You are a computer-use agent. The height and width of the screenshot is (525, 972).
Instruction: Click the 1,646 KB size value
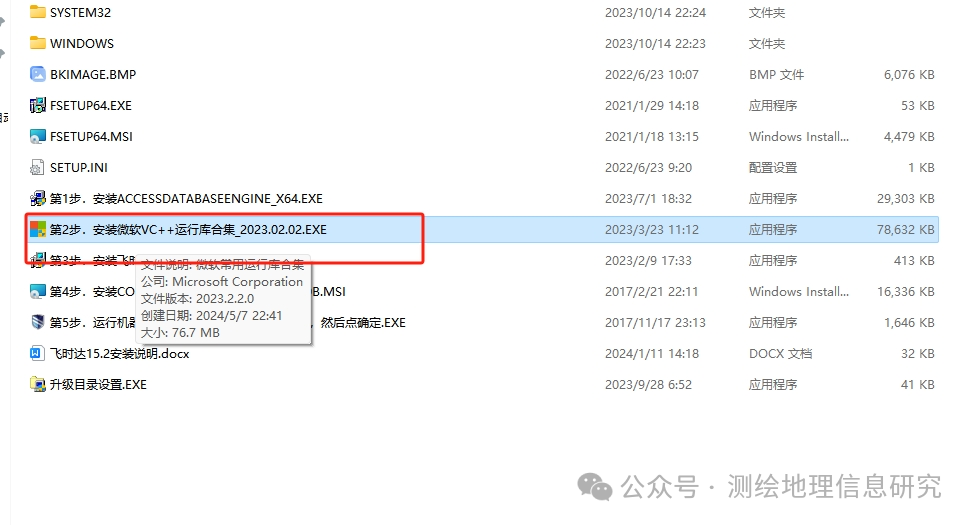point(909,322)
